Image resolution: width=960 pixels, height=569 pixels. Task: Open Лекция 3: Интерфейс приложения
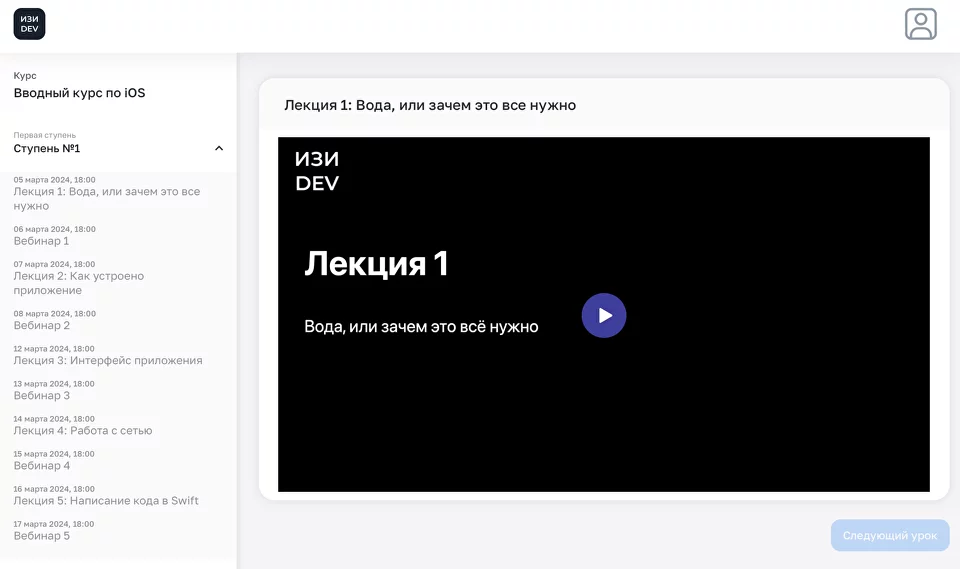pos(108,360)
